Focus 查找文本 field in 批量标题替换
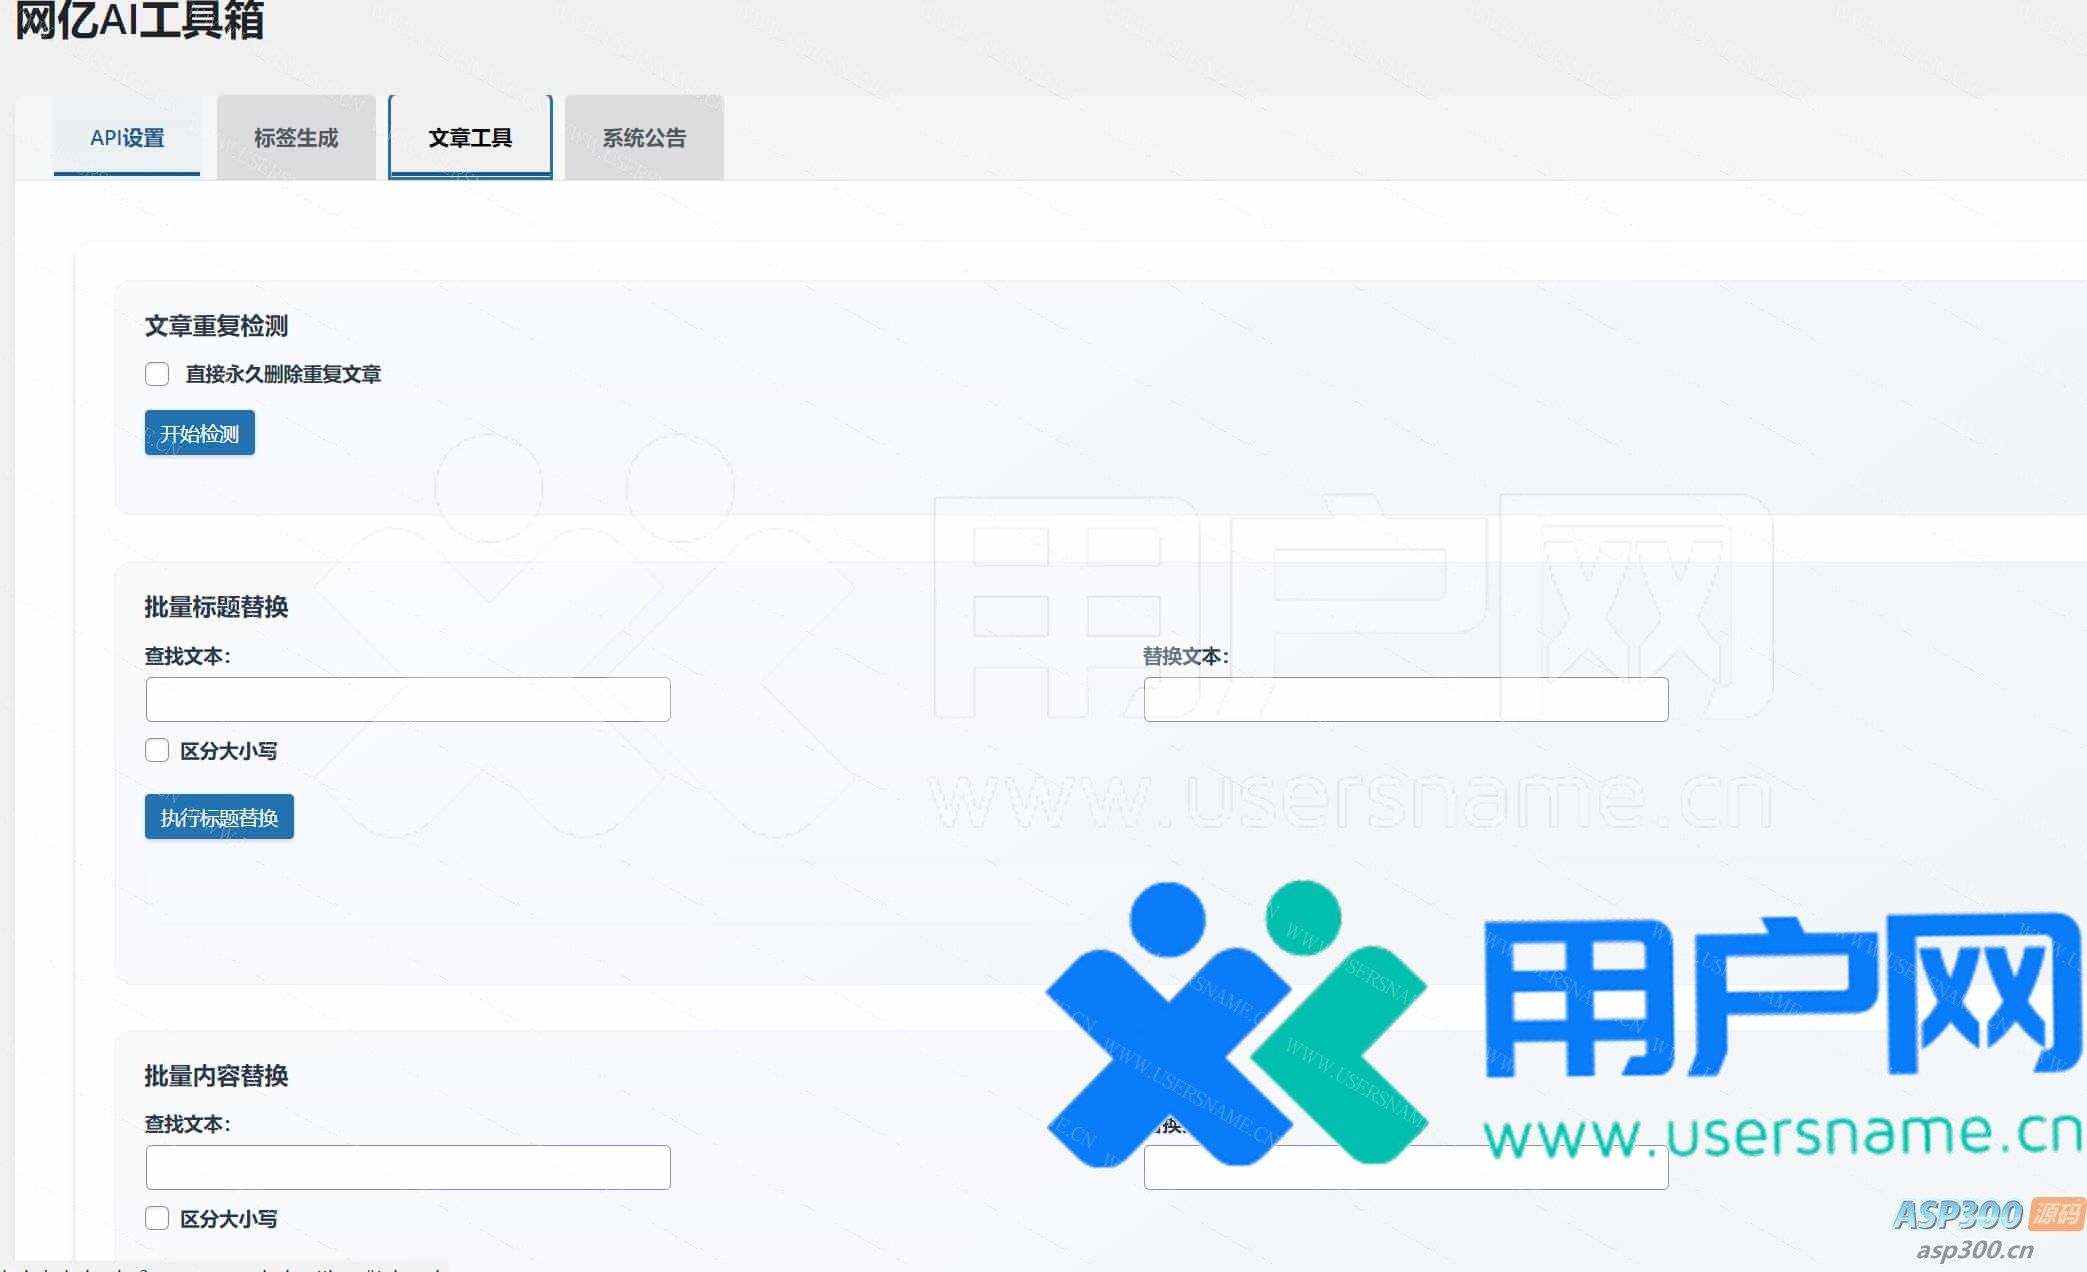Screen dimensions: 2087x1272 tap(408, 699)
